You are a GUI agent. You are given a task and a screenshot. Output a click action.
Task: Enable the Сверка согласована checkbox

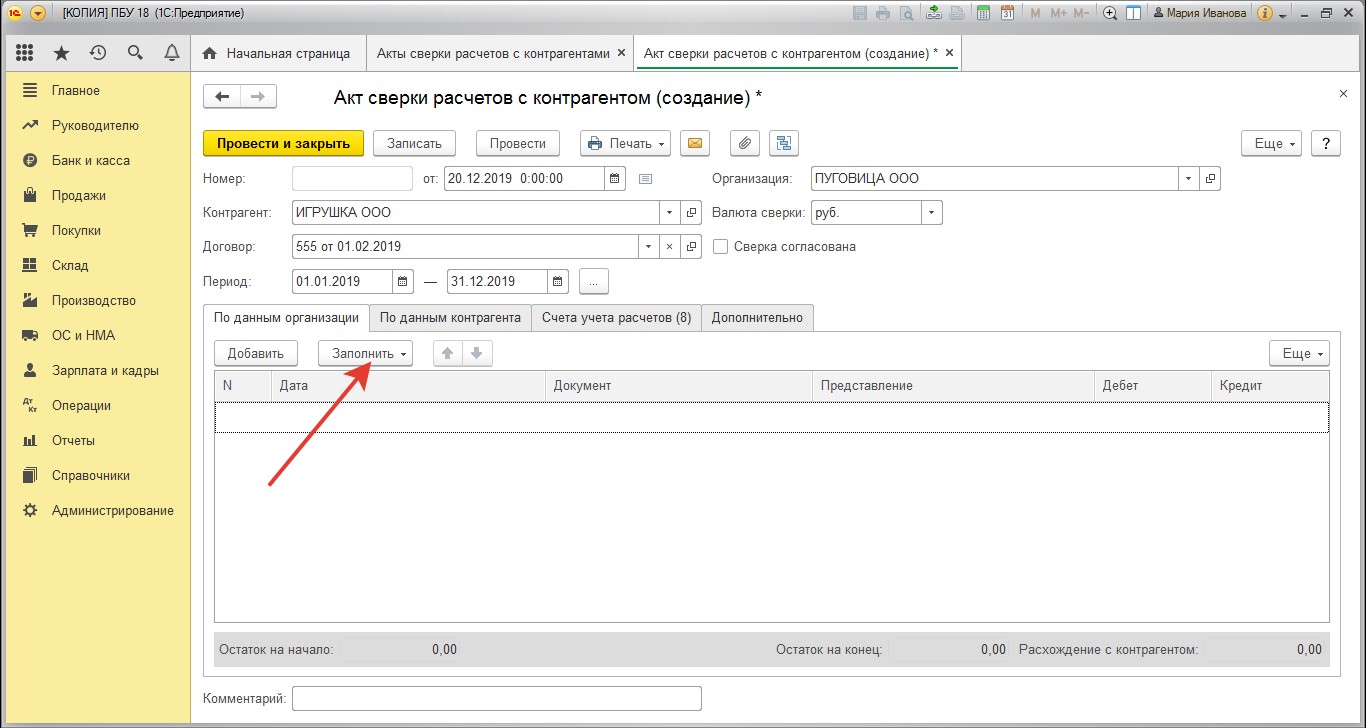coord(720,247)
